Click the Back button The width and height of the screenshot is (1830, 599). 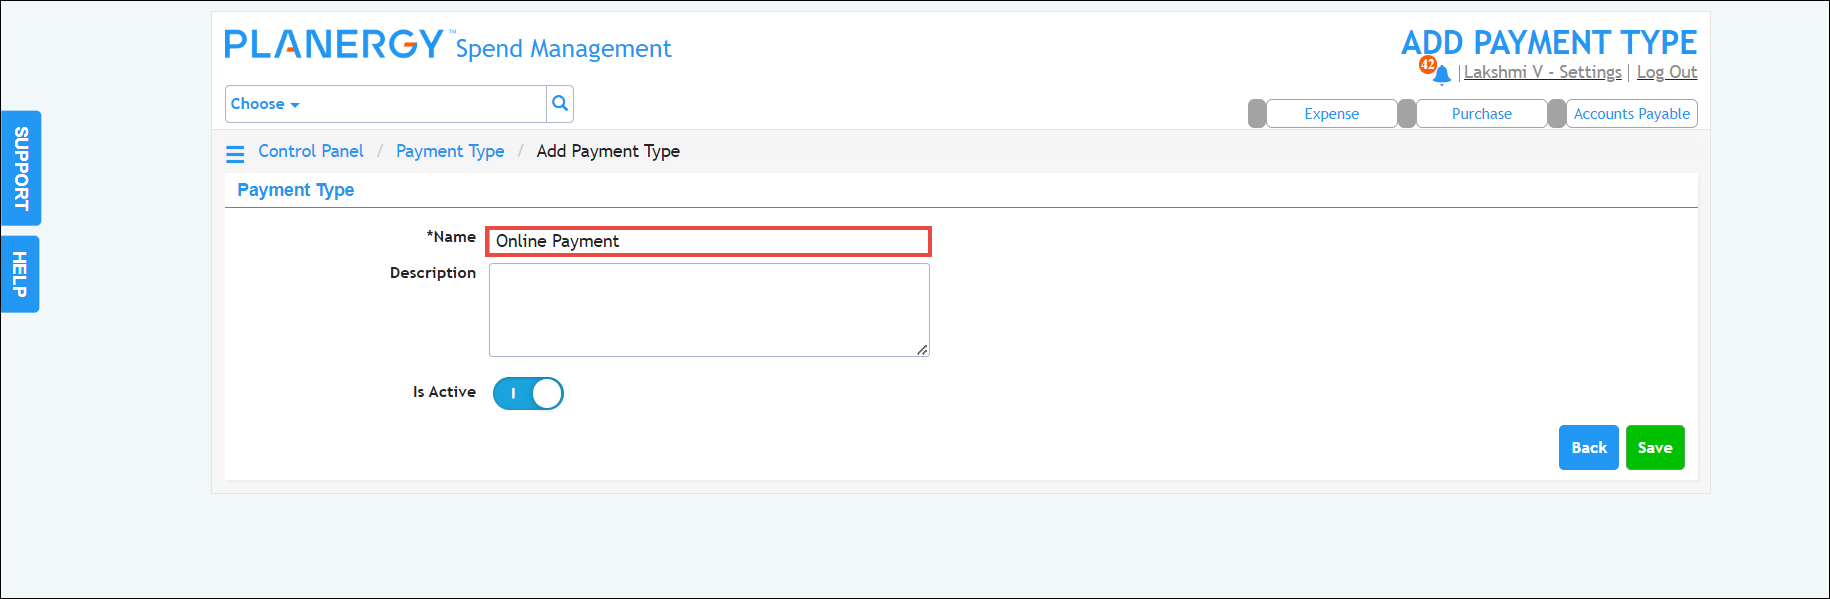[x=1589, y=447]
